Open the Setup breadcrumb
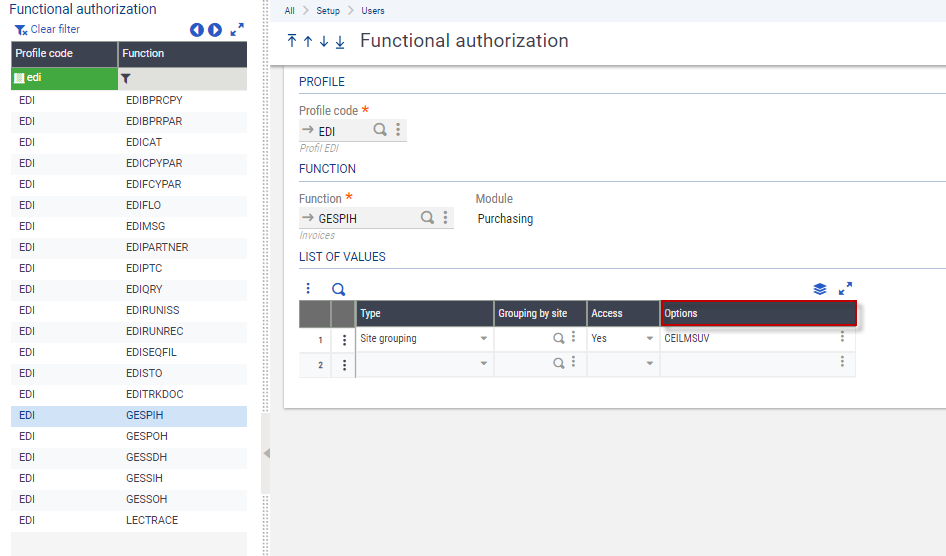 coord(328,11)
